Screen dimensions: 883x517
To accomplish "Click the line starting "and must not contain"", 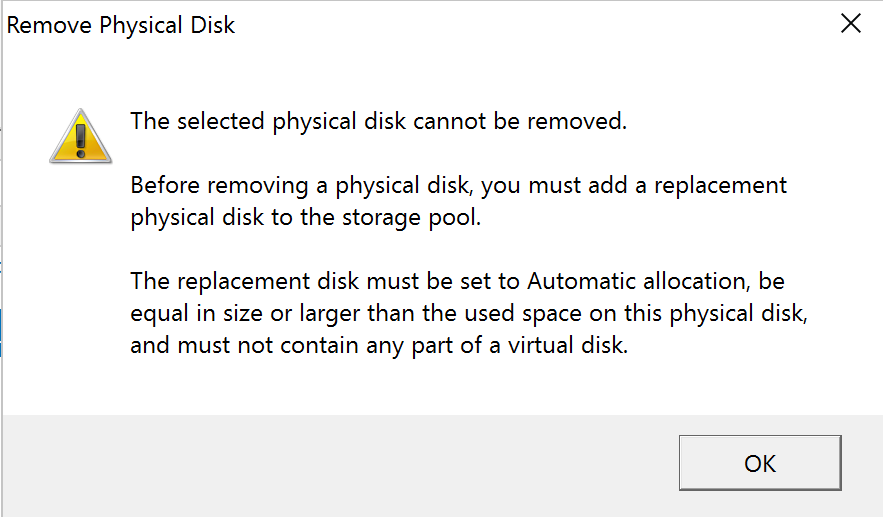I will (x=379, y=345).
